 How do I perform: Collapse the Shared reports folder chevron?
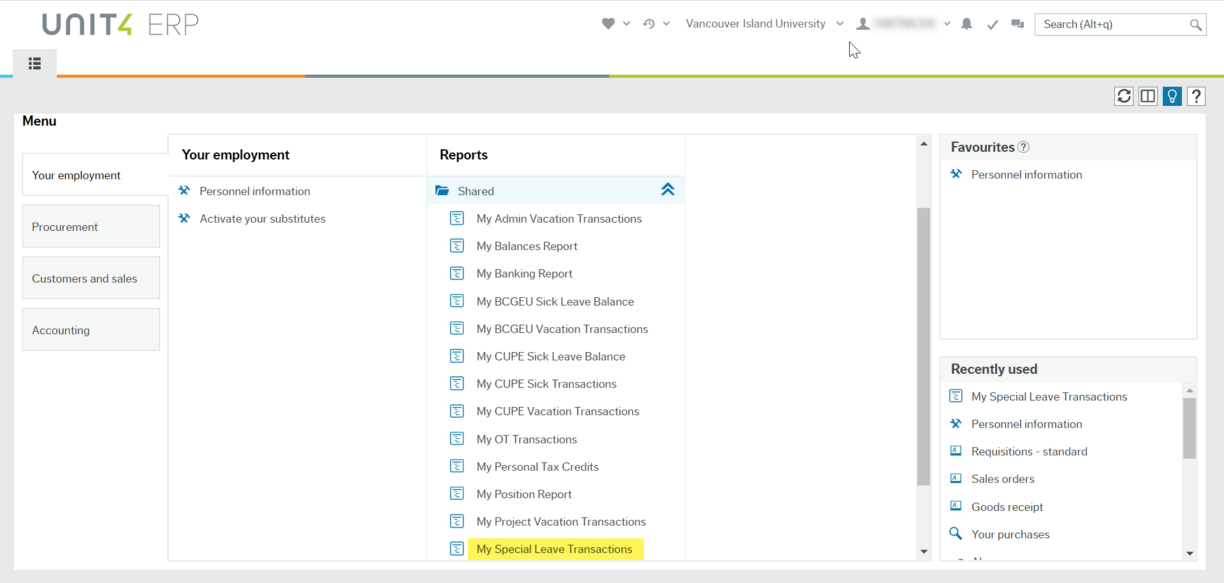(x=668, y=189)
